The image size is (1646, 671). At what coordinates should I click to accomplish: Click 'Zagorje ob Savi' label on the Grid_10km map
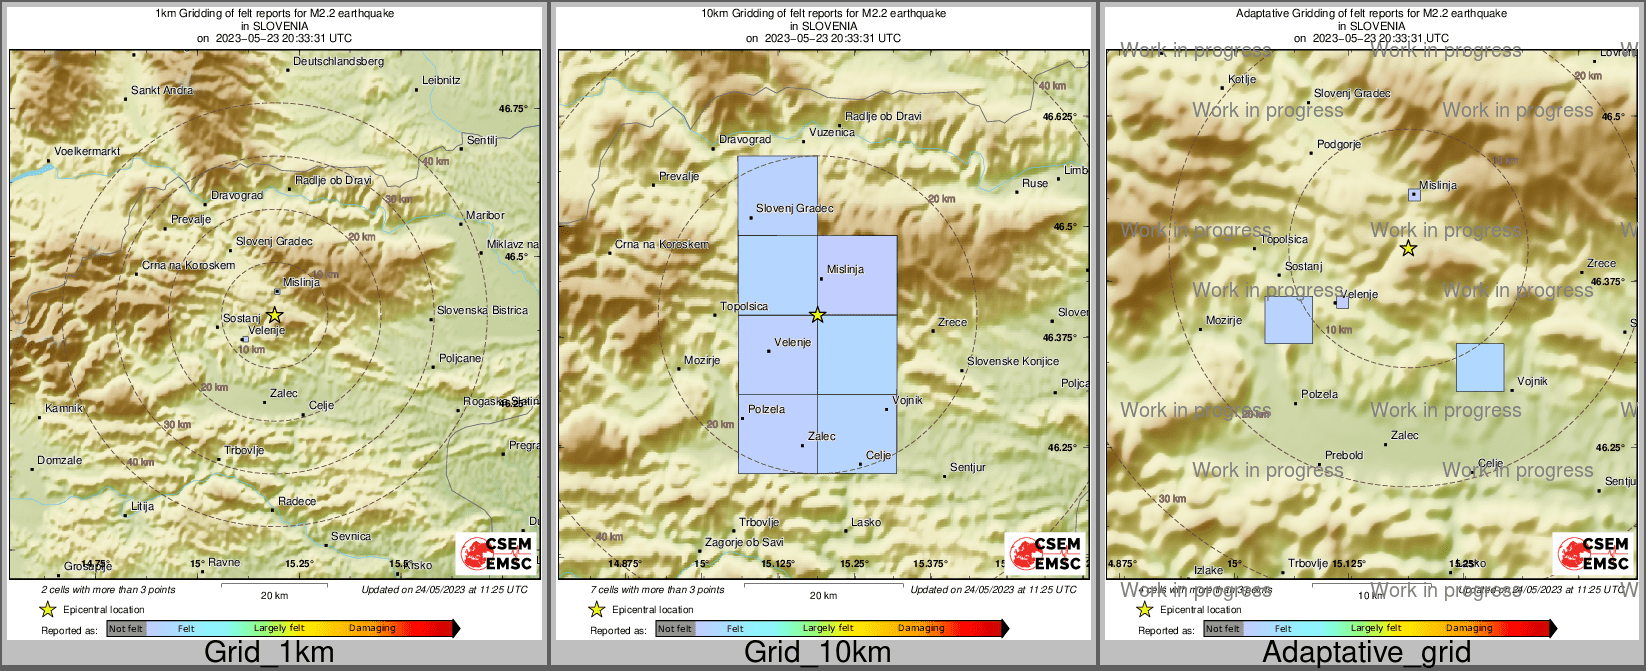point(744,542)
